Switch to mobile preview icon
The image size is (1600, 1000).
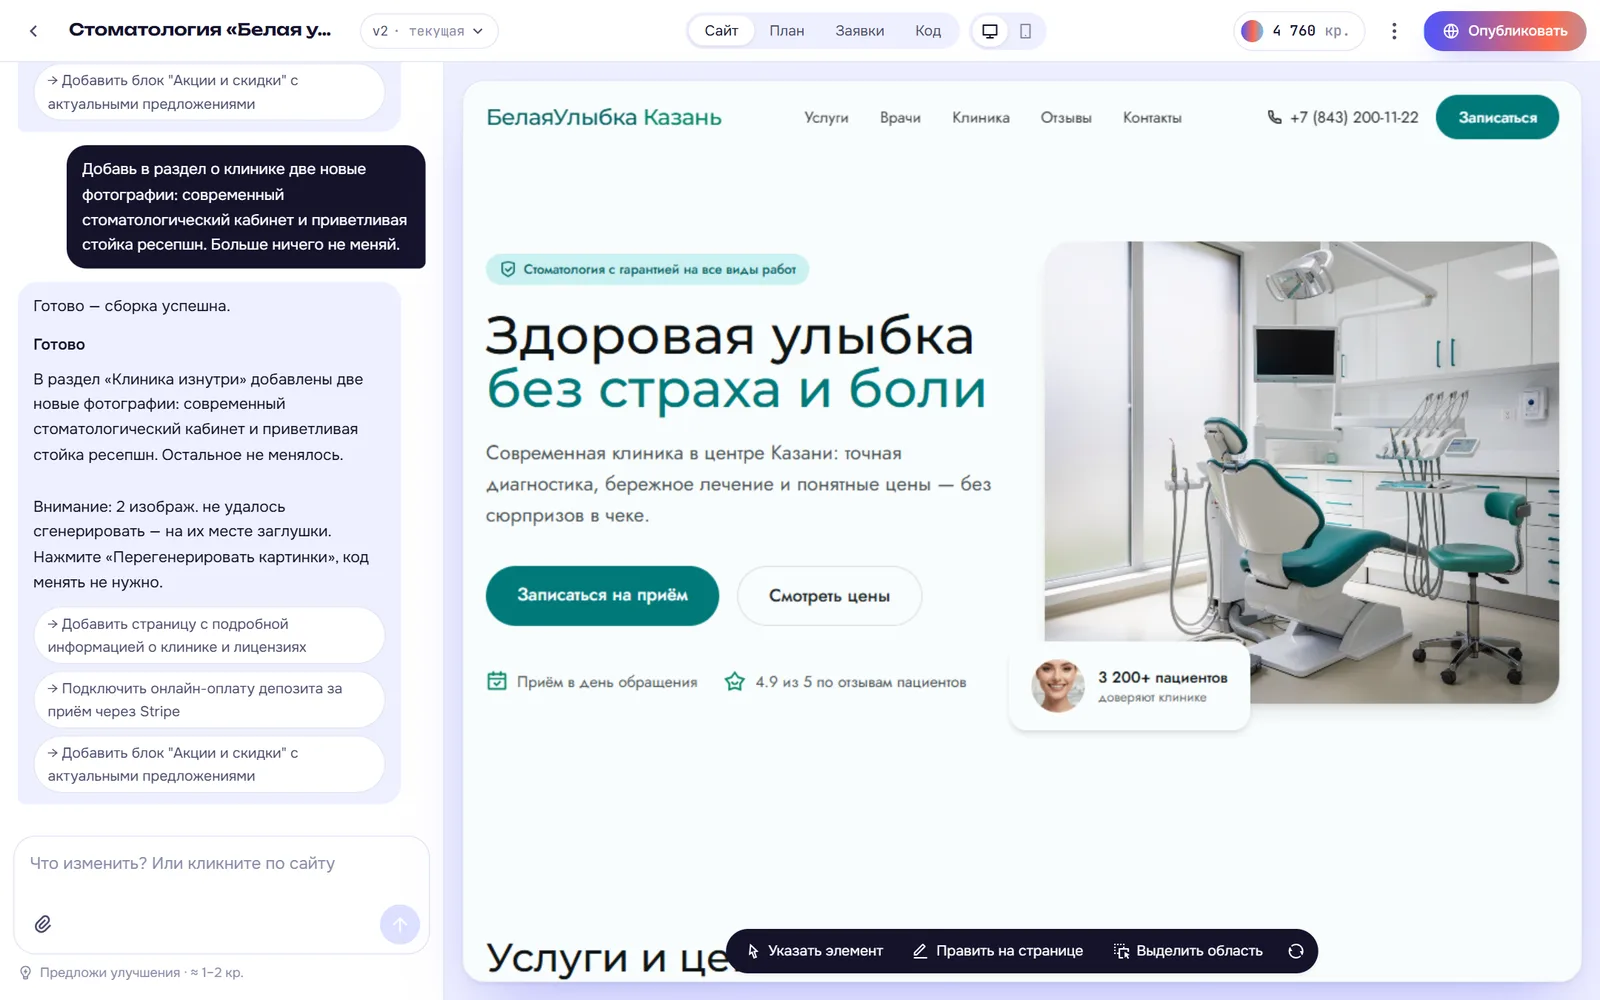1025,31
